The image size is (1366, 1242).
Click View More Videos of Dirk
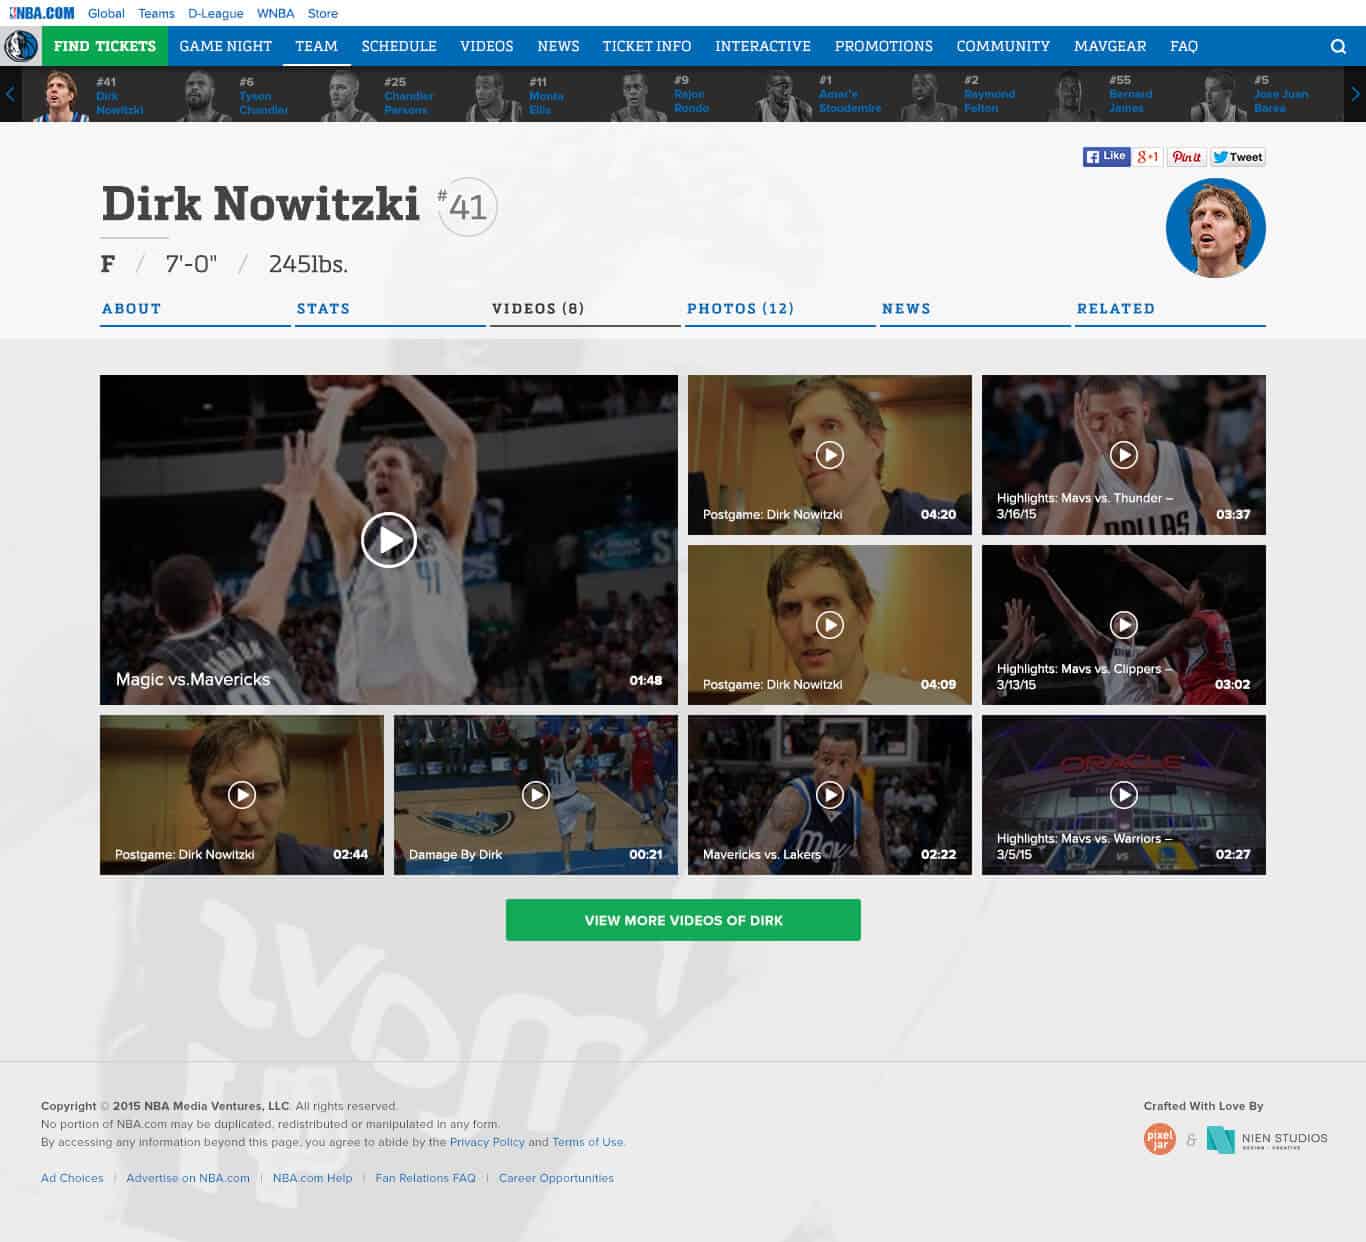click(683, 920)
